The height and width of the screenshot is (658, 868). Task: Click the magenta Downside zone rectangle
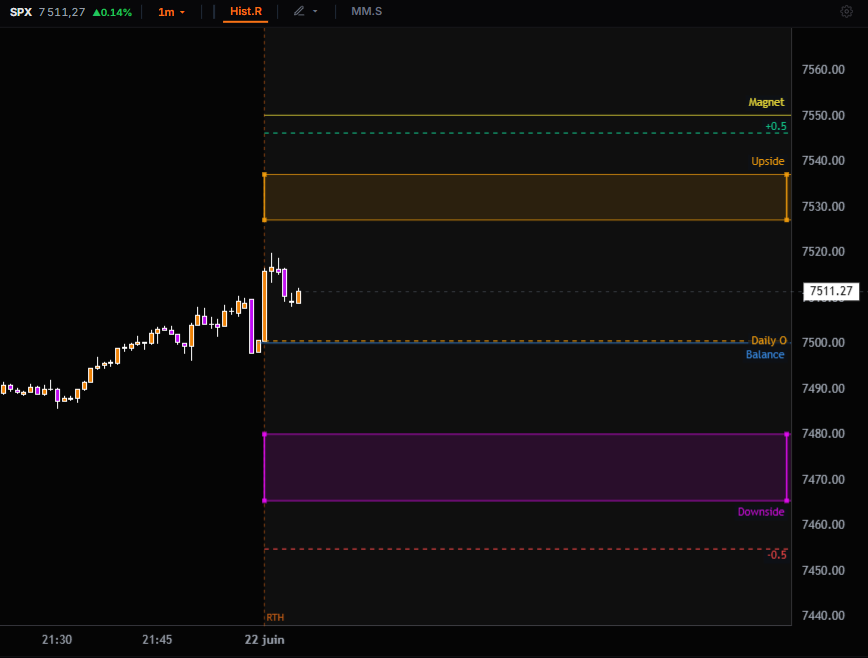[x=525, y=468]
